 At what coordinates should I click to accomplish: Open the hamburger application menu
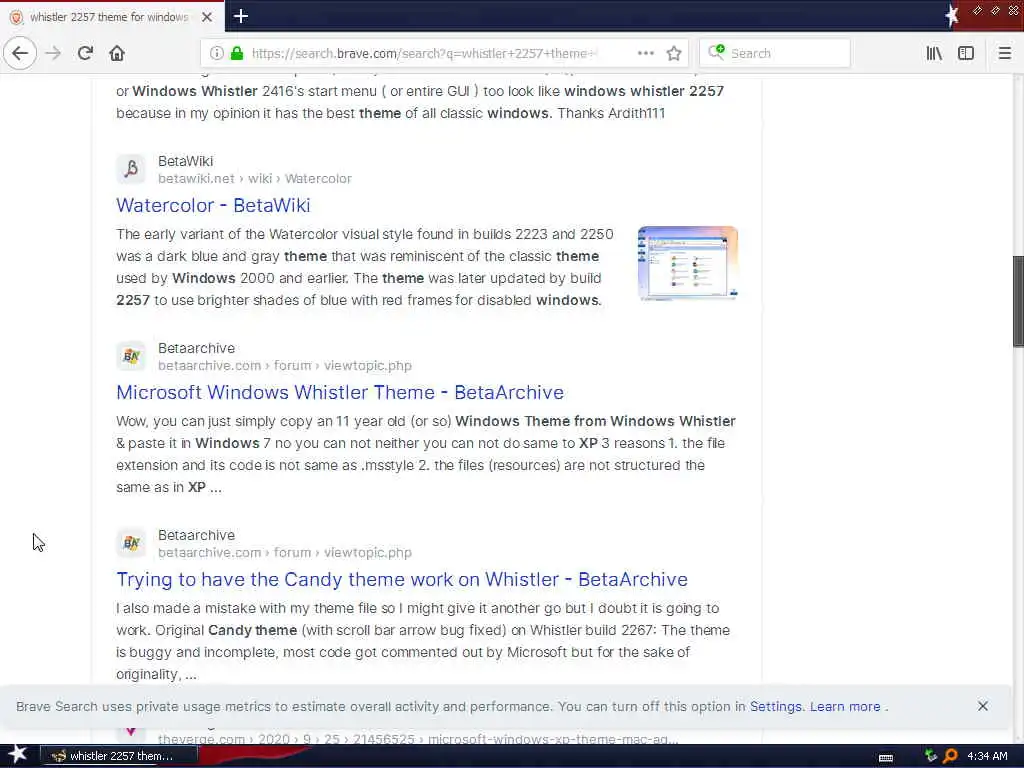tap(1004, 53)
